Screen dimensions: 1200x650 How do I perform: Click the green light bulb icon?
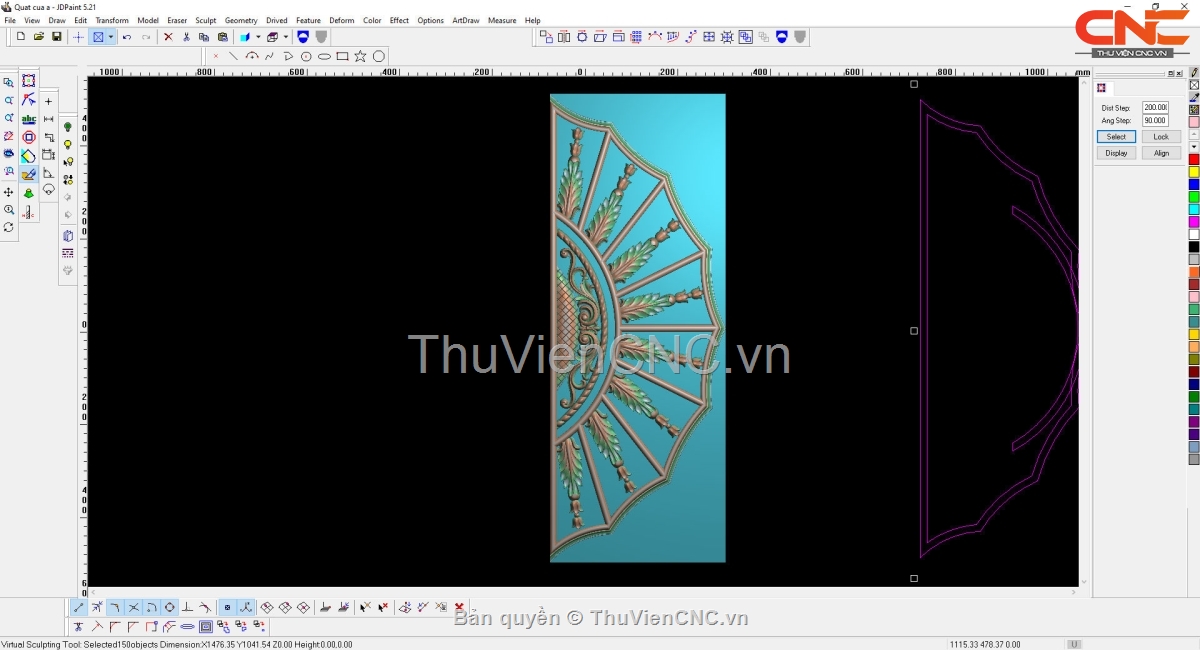68,128
